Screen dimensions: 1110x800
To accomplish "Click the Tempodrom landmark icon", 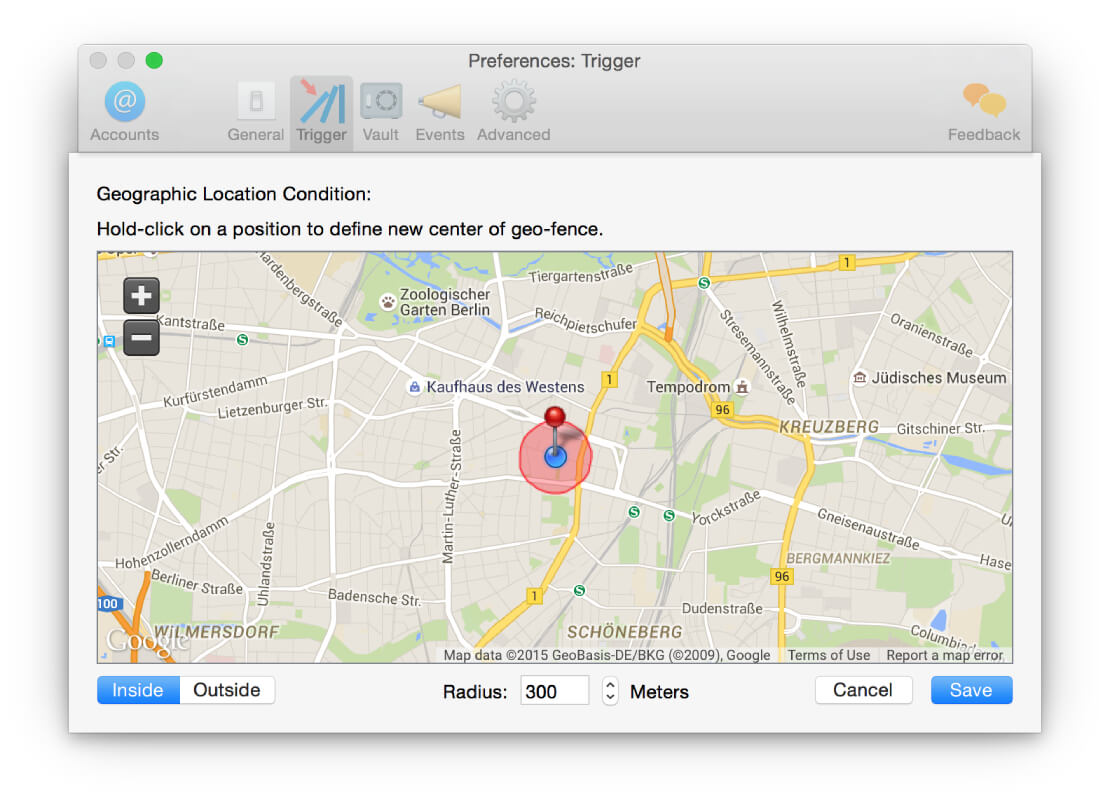I will click(742, 387).
